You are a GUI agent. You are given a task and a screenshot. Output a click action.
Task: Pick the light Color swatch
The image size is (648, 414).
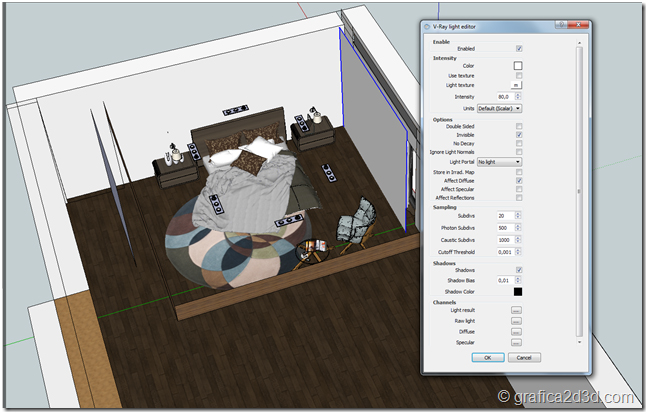coord(518,66)
